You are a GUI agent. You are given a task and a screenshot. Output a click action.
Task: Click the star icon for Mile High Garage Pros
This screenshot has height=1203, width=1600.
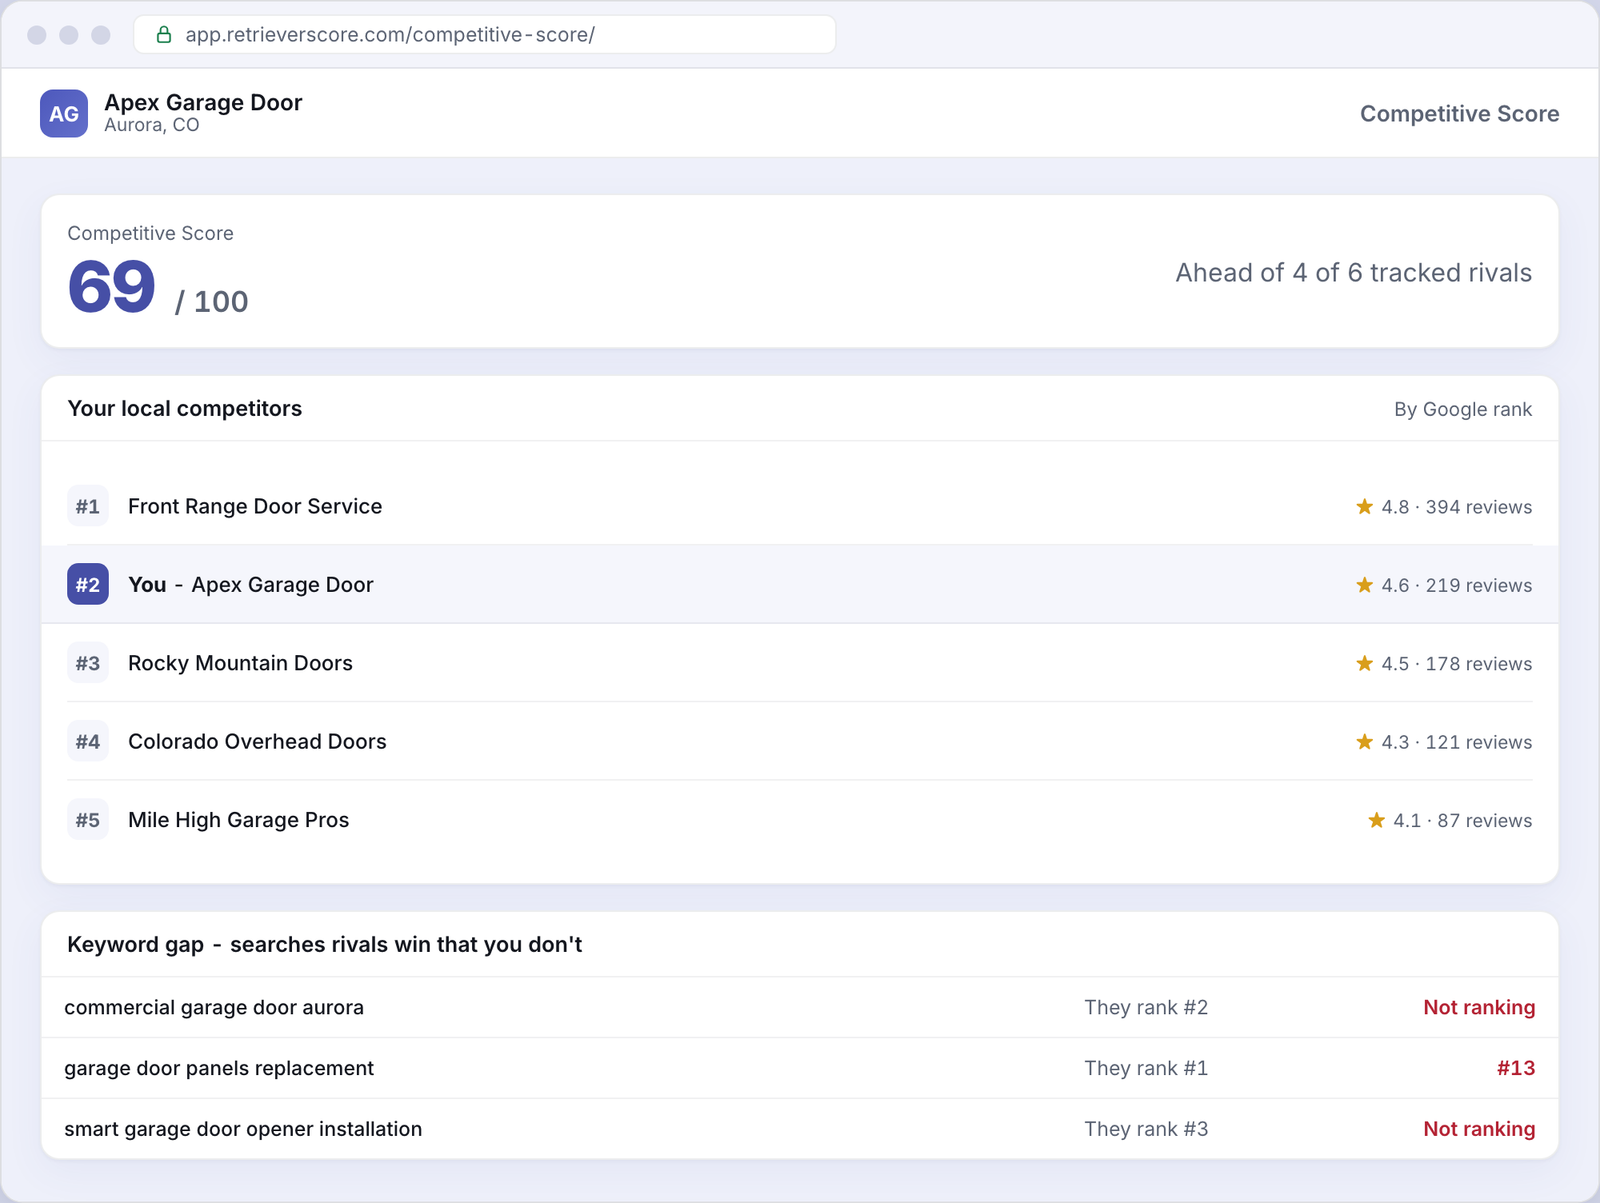pos(1376,820)
